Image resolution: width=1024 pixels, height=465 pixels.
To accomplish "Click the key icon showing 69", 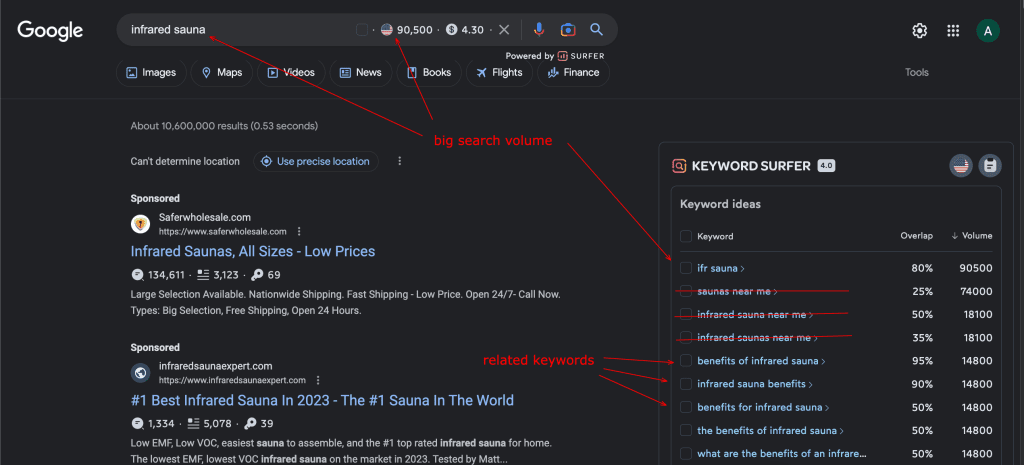I will (256, 275).
